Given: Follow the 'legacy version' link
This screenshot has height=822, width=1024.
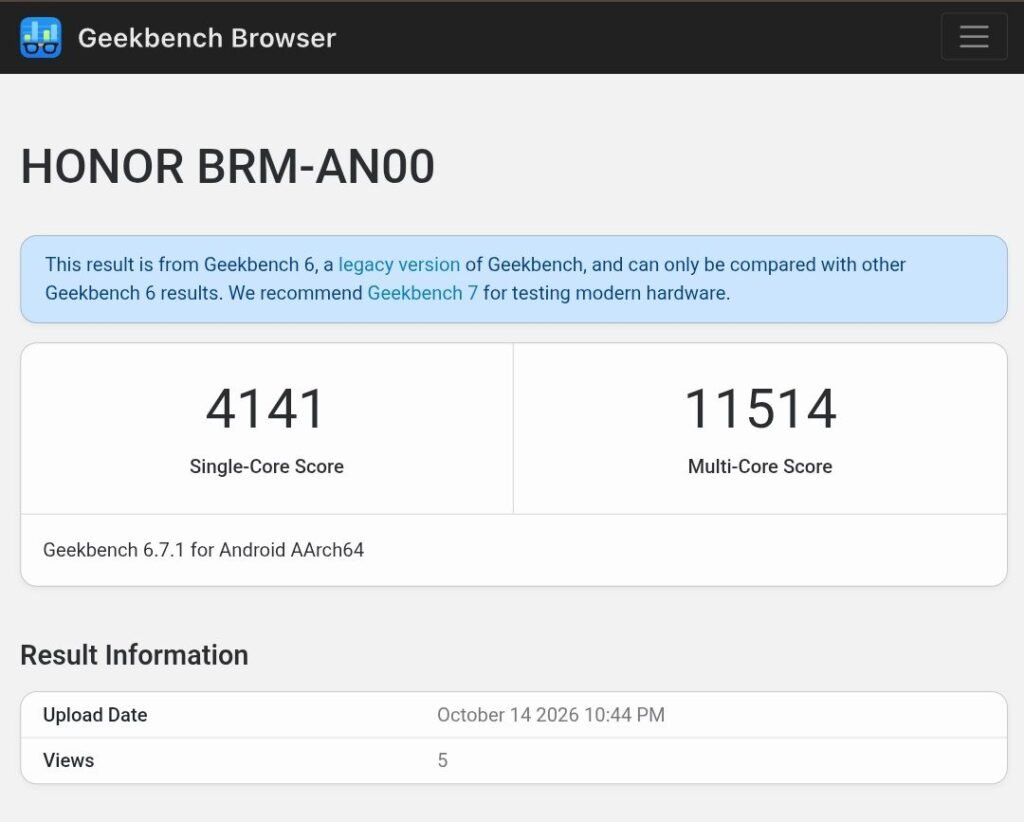Looking at the screenshot, I should (x=399, y=264).
